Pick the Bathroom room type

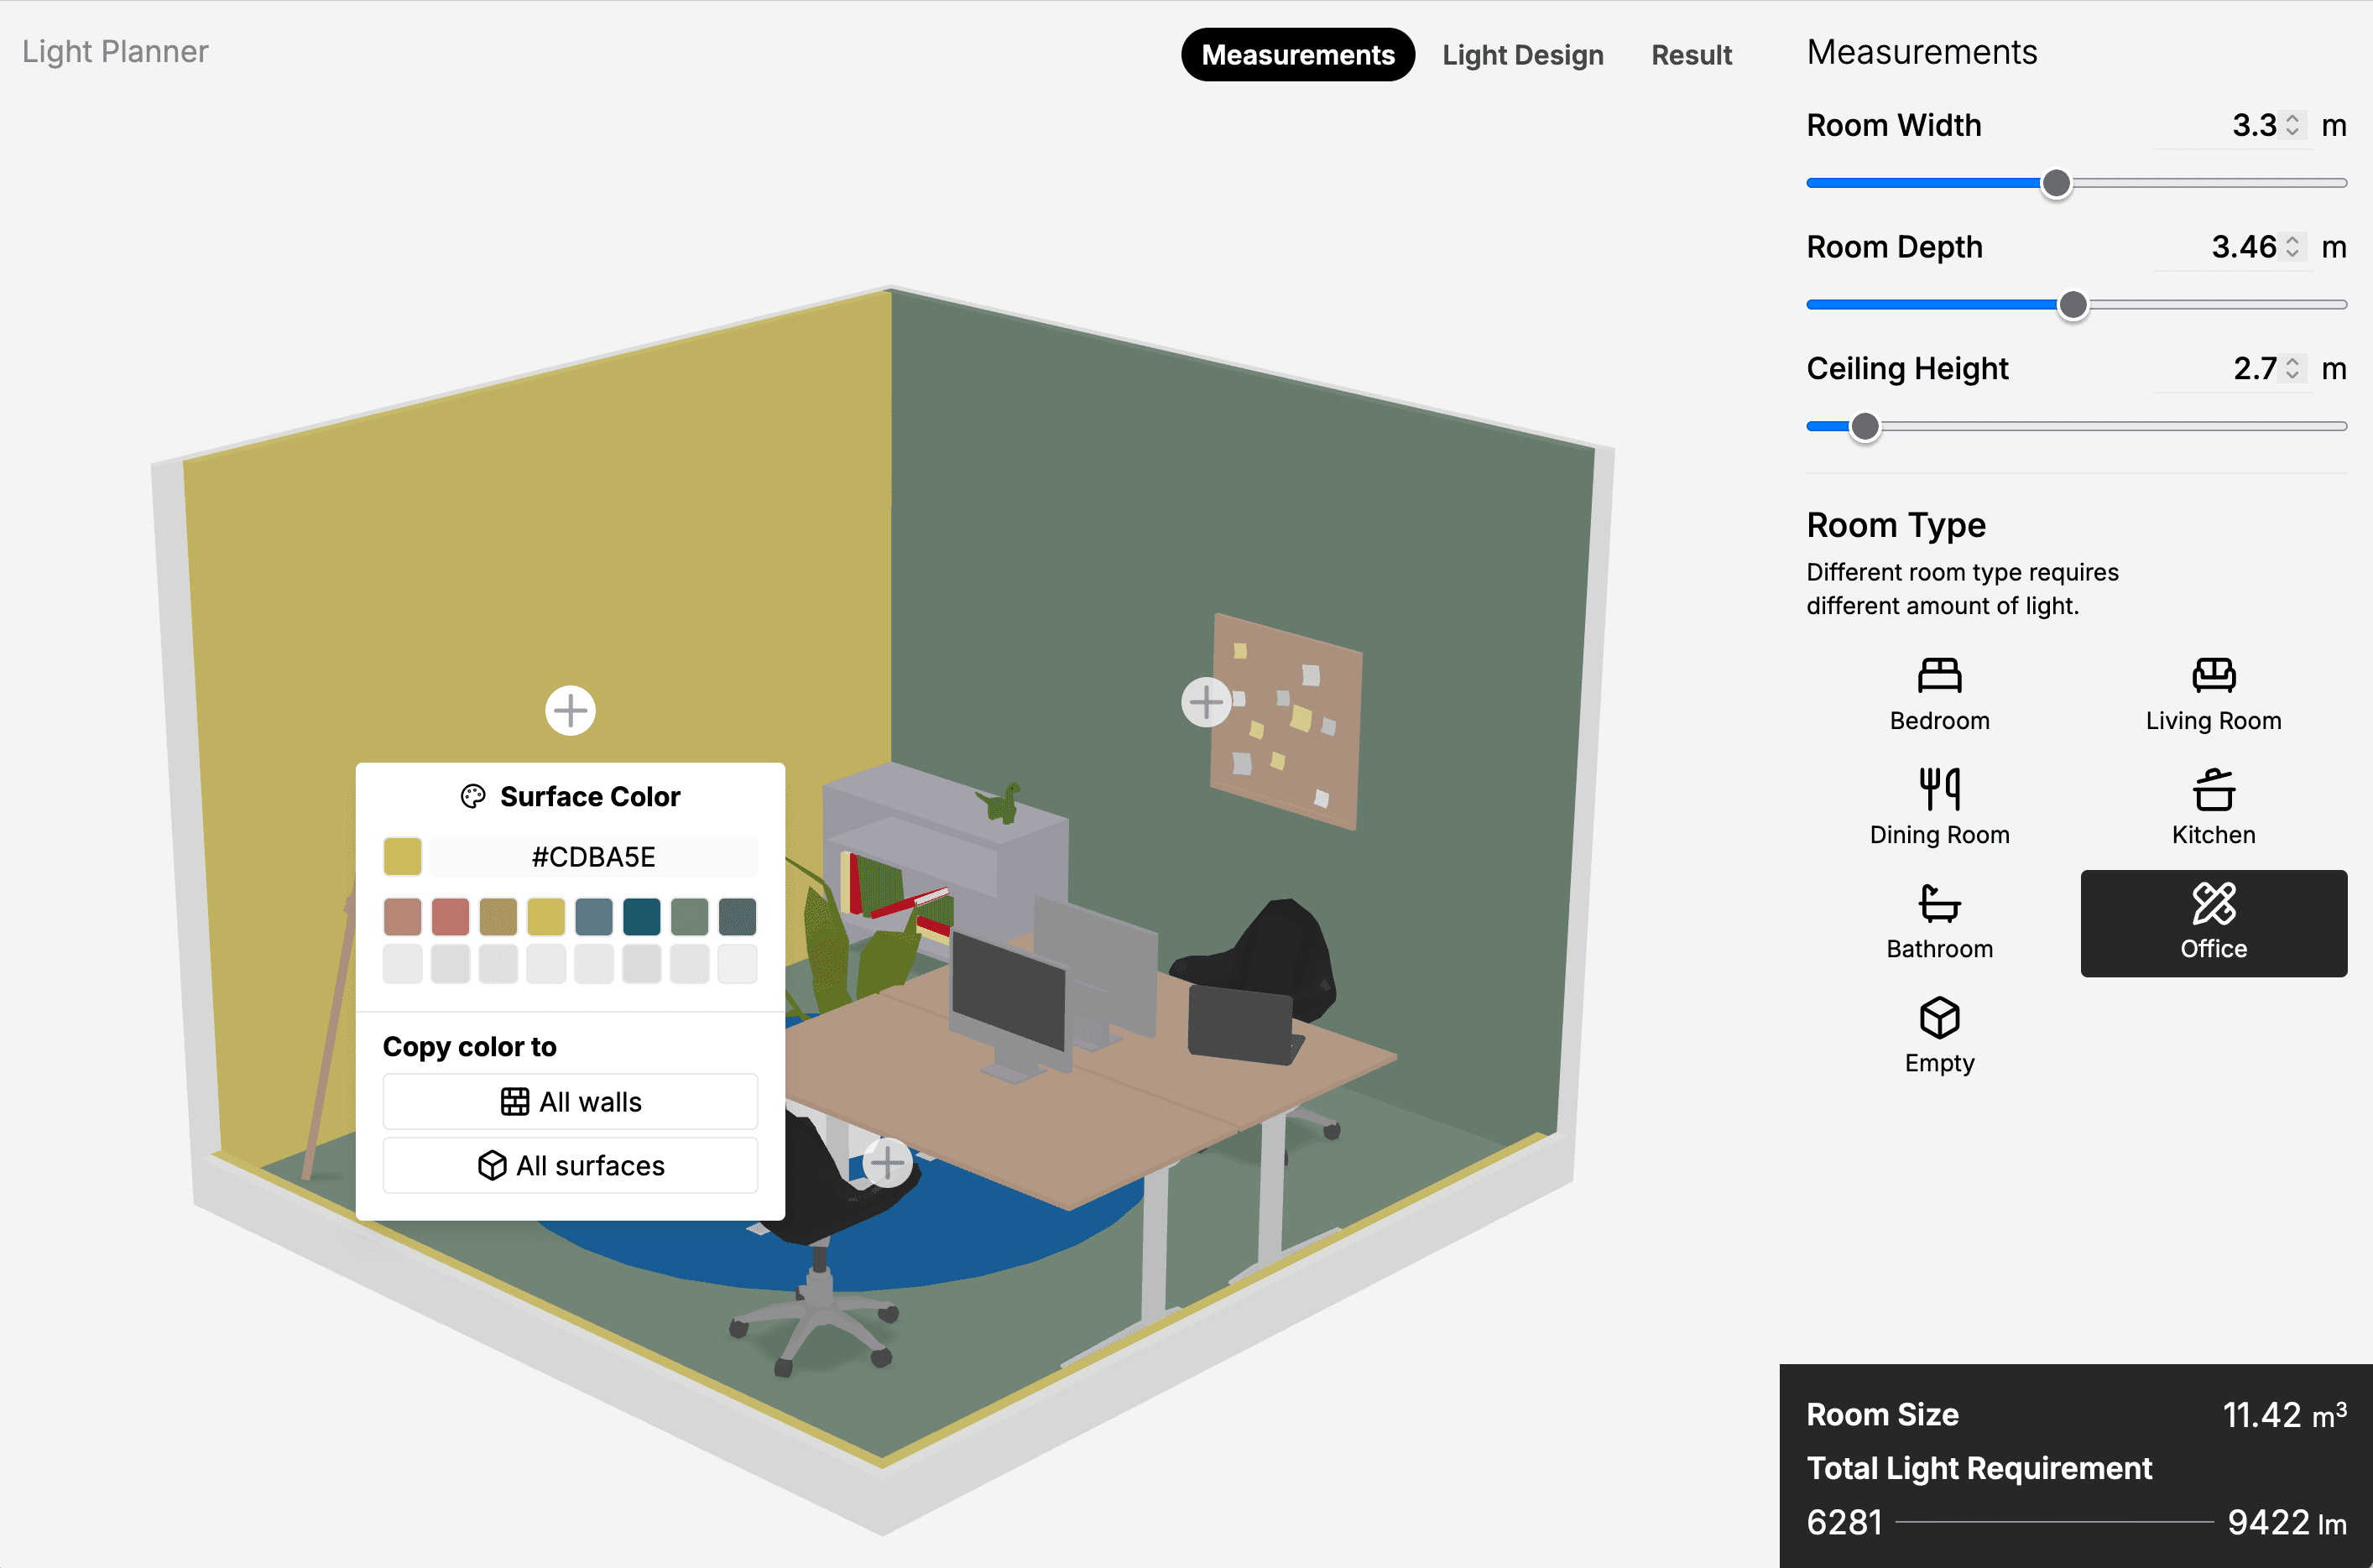click(x=1939, y=924)
